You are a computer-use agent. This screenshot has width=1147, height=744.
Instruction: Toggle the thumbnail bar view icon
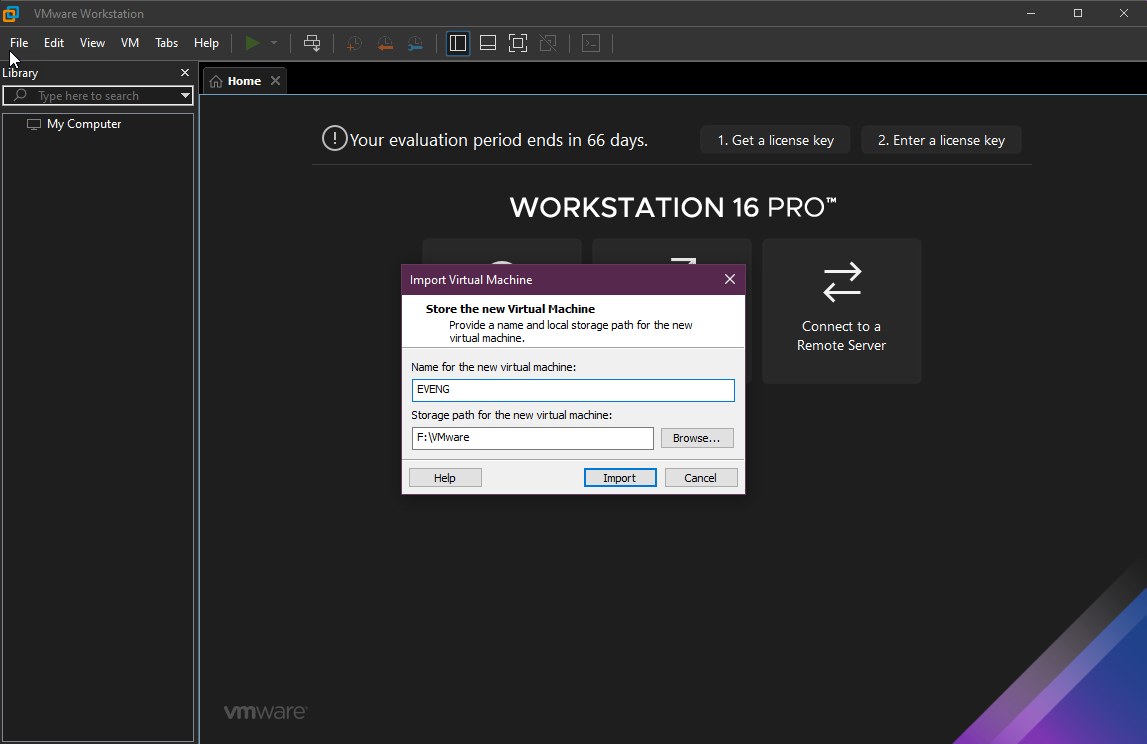click(x=488, y=43)
